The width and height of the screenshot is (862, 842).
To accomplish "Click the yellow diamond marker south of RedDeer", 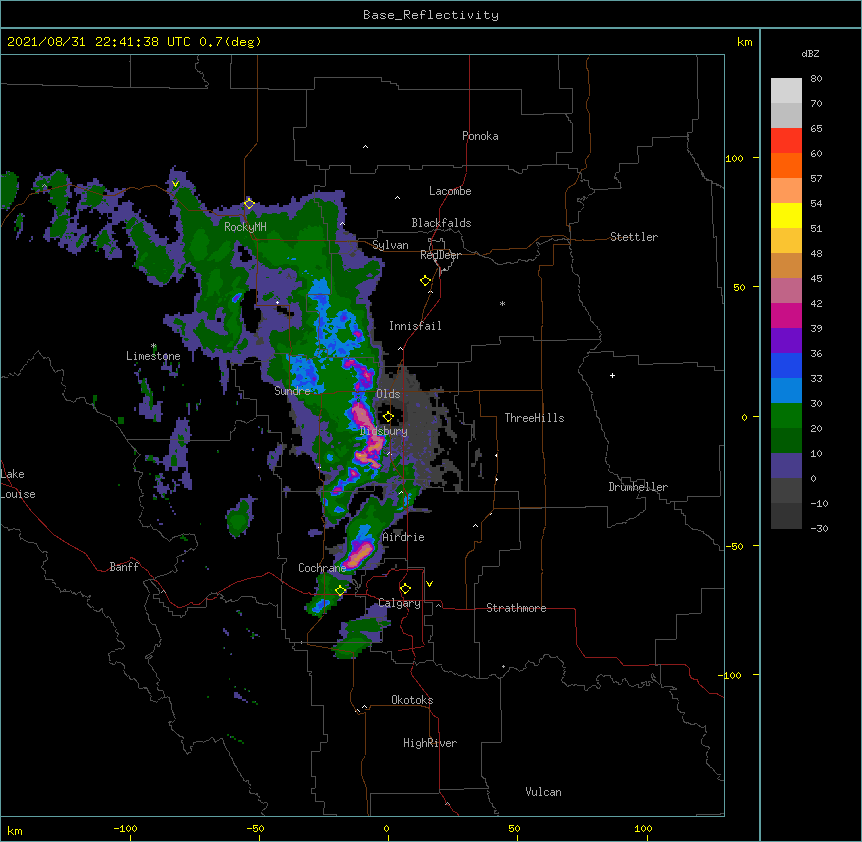I will click(x=425, y=281).
